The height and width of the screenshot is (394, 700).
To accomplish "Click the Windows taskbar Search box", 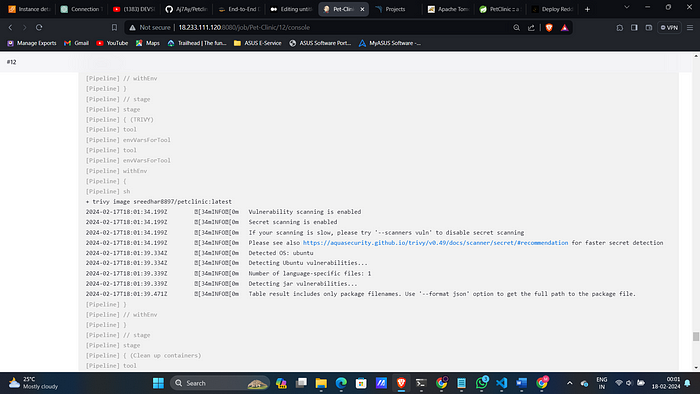I will click(220, 383).
